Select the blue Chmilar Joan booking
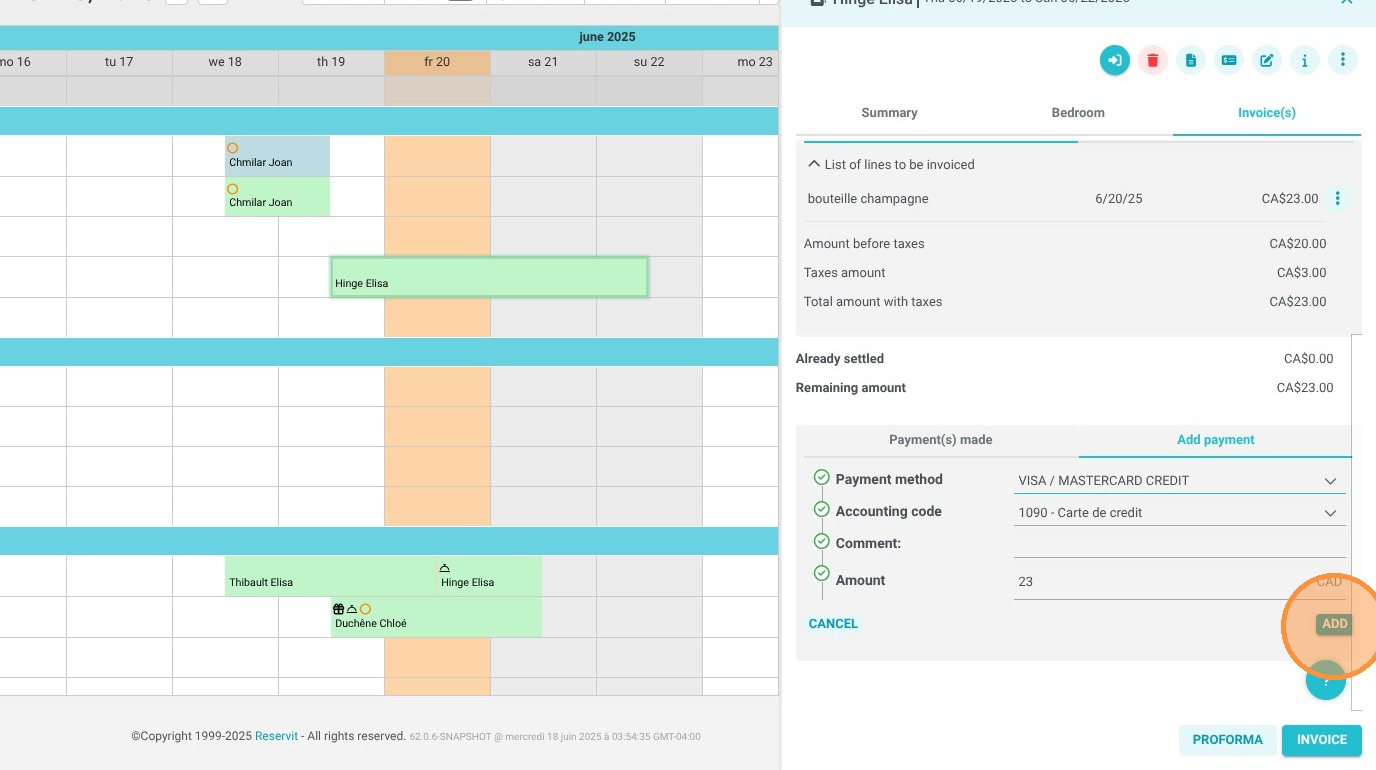The height and width of the screenshot is (770, 1376). (x=277, y=156)
